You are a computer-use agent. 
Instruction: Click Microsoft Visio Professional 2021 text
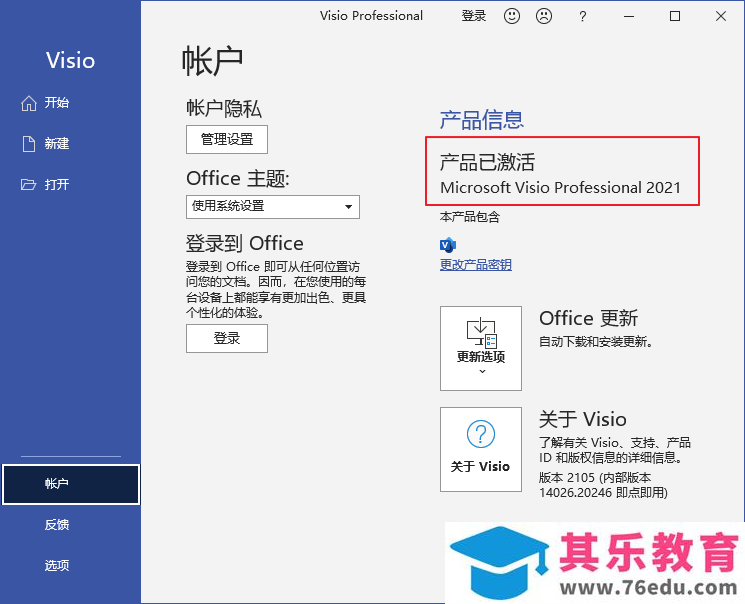click(560, 188)
